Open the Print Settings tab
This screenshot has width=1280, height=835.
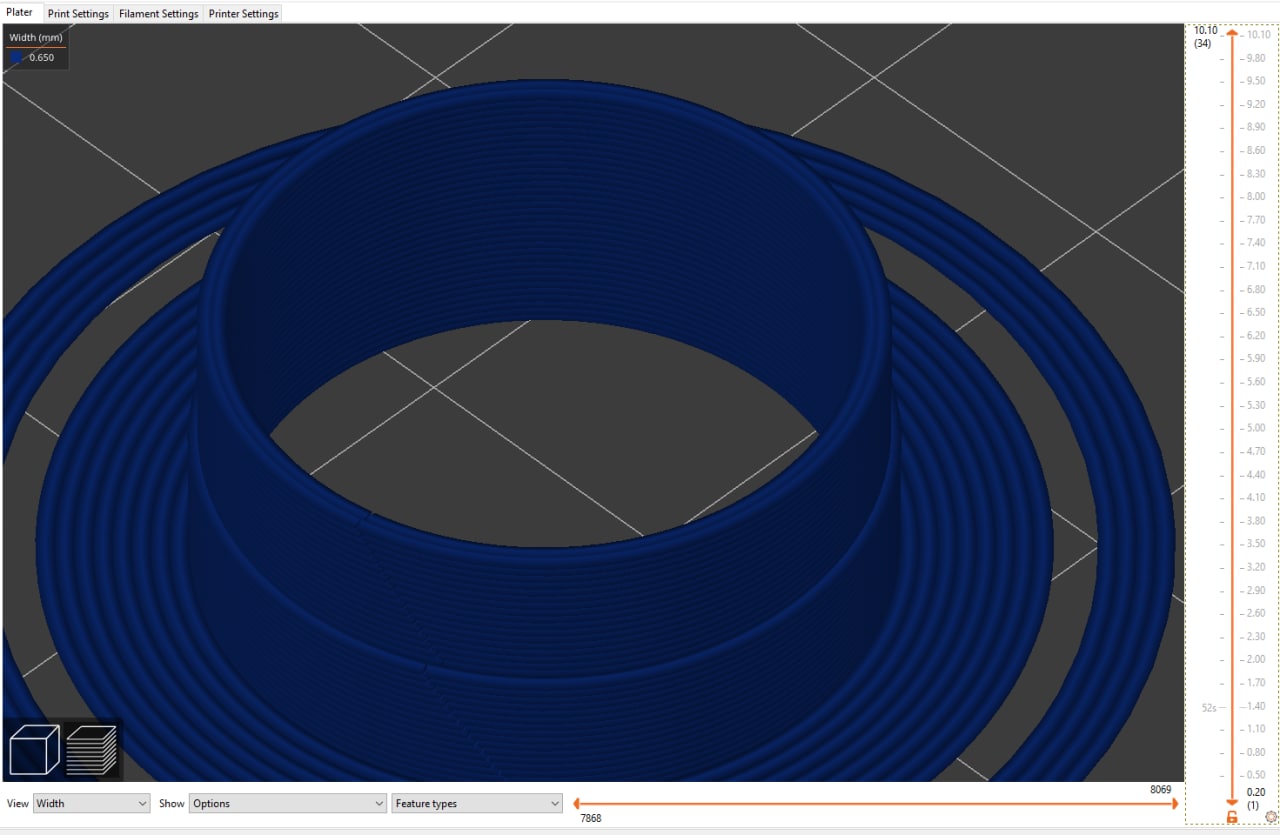coord(78,14)
